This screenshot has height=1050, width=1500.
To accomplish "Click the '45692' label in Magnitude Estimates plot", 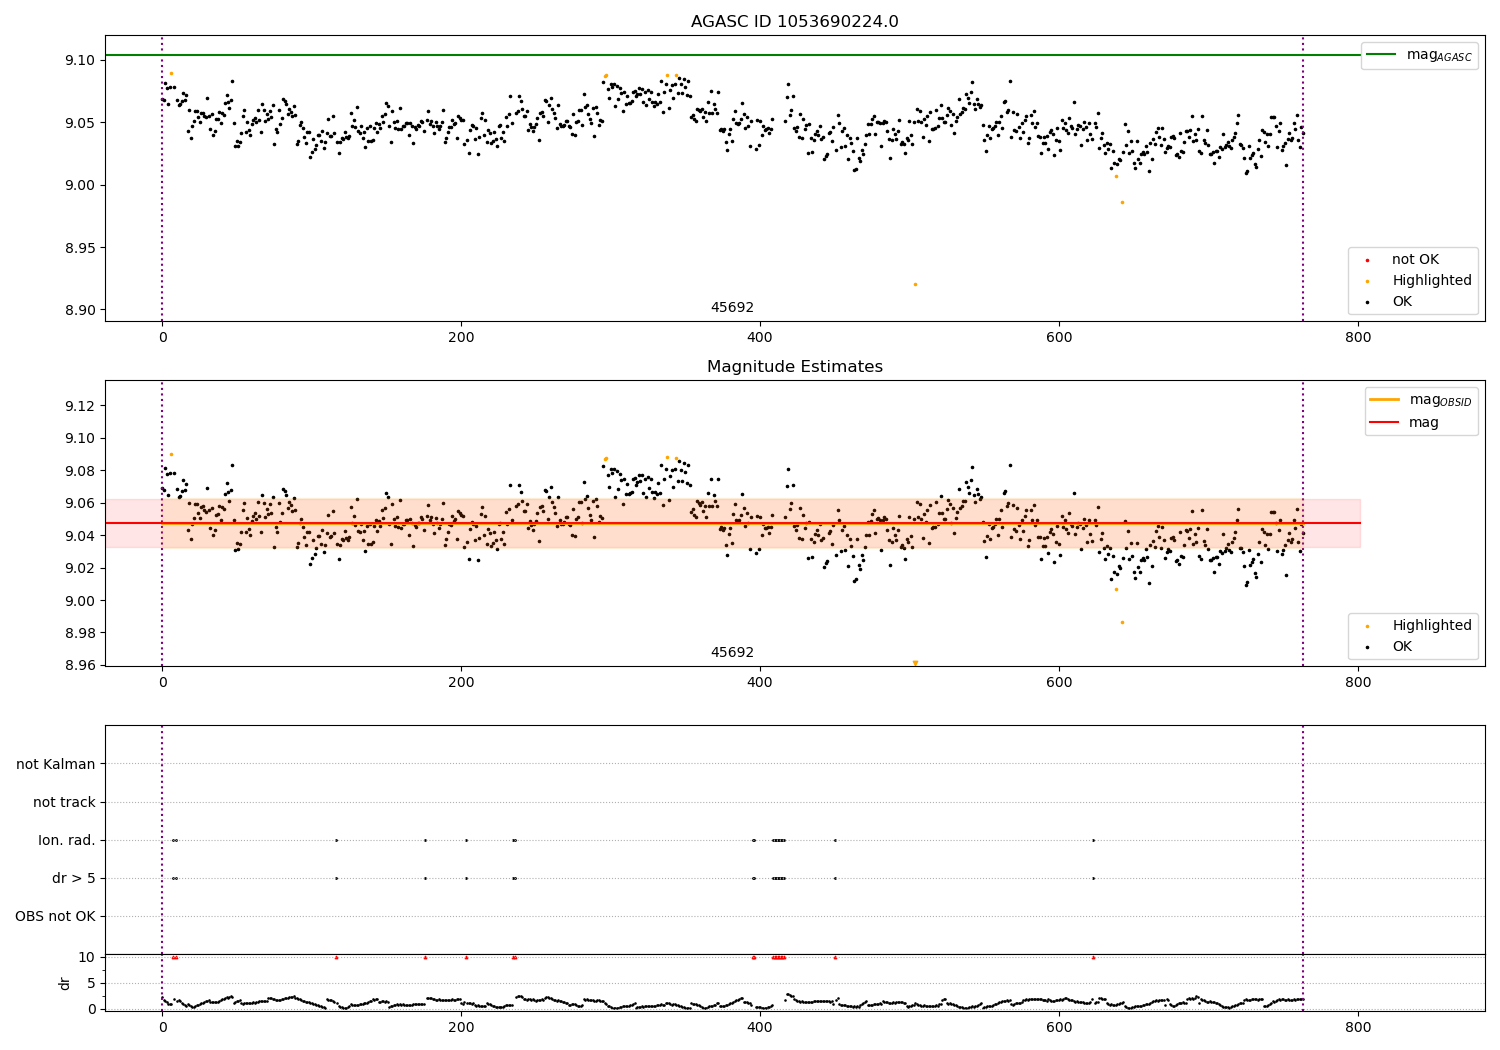I will (x=732, y=653).
